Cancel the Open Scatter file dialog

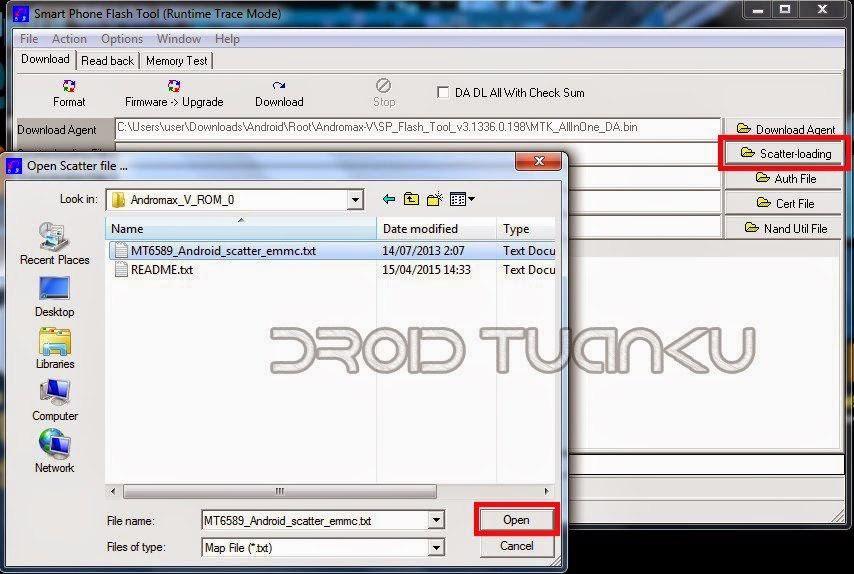tap(516, 546)
